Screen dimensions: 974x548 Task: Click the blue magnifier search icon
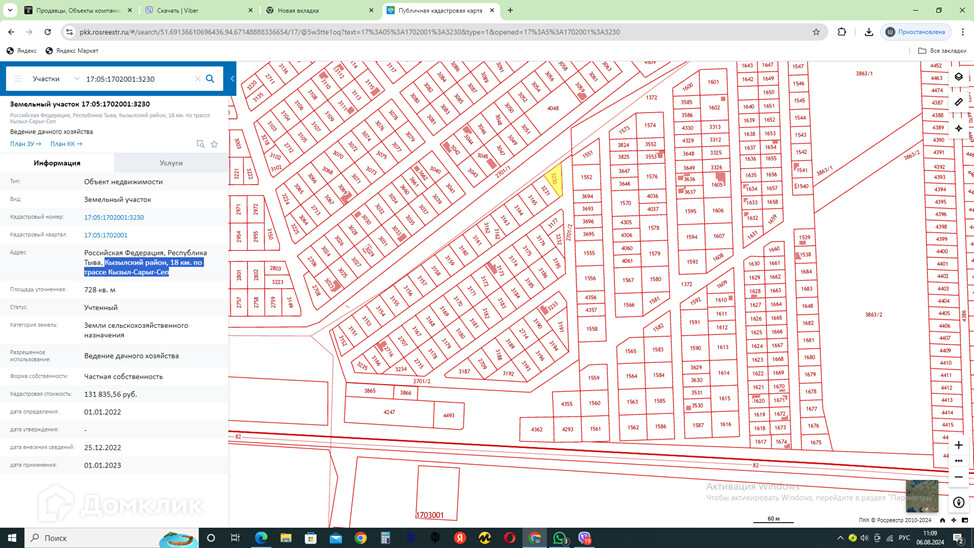pyautogui.click(x=210, y=78)
